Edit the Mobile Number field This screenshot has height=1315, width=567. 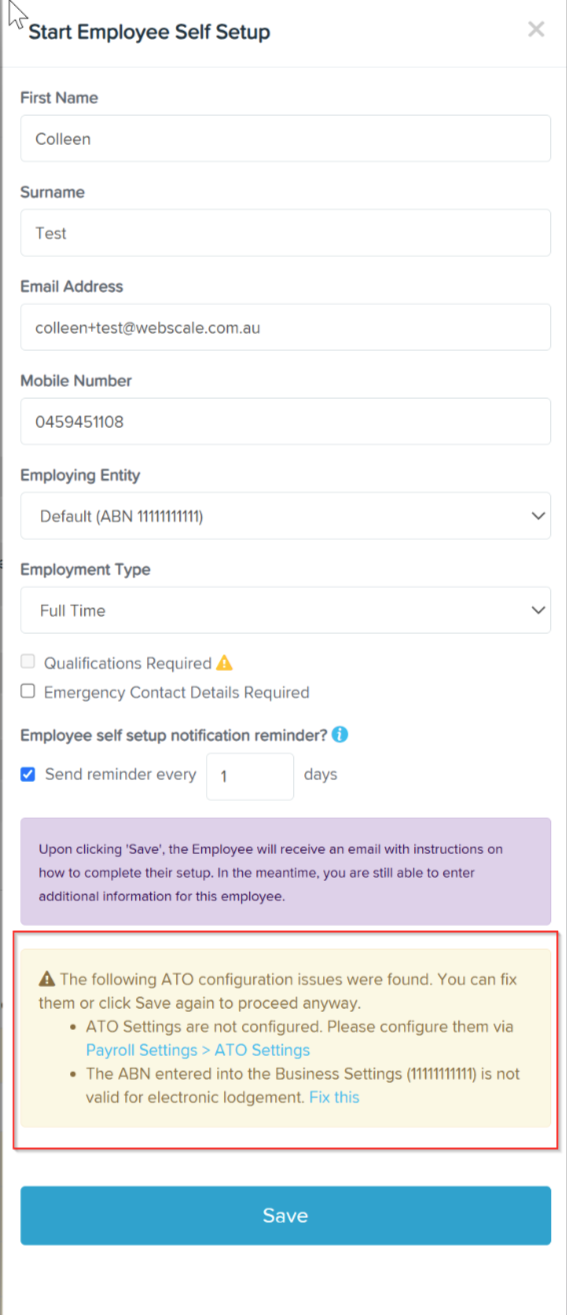286,421
